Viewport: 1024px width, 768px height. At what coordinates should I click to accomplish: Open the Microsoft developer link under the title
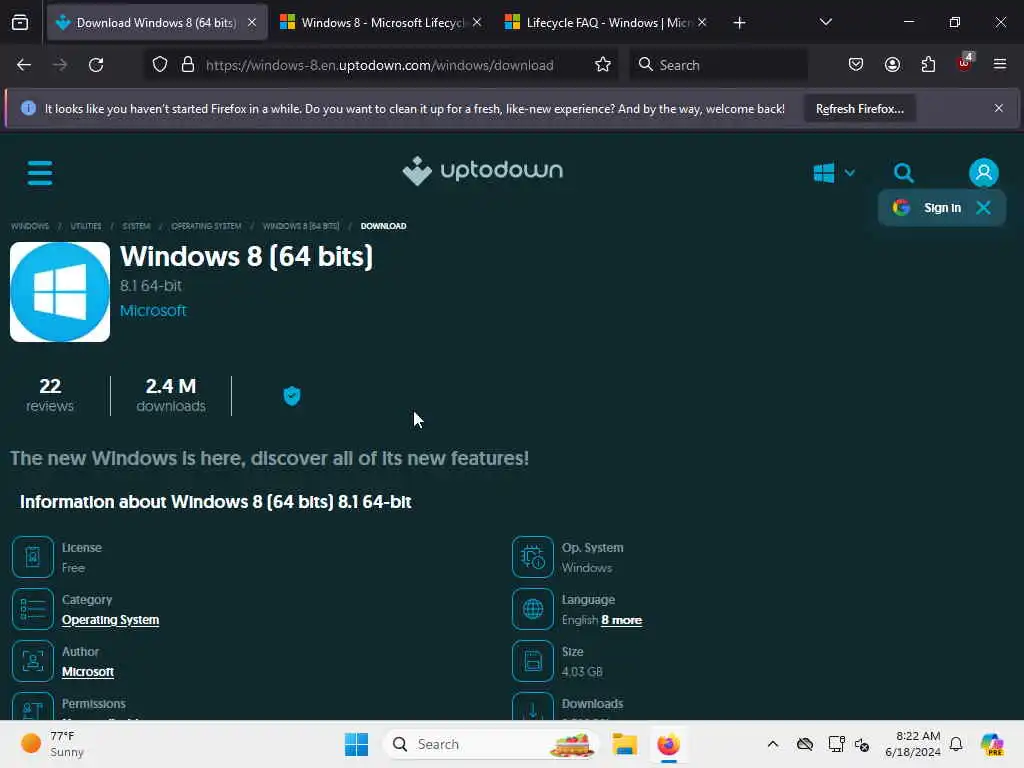pyautogui.click(x=153, y=311)
